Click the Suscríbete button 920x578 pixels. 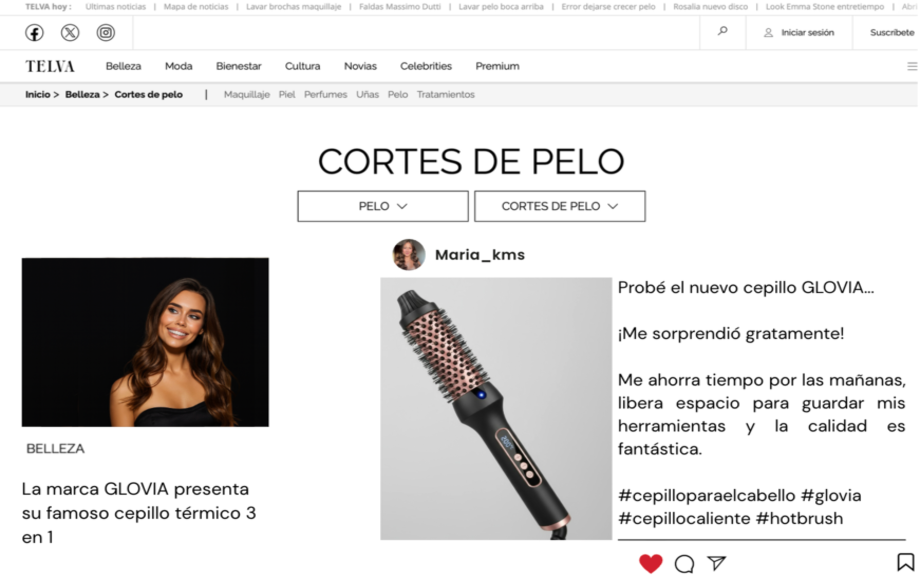[x=892, y=33]
